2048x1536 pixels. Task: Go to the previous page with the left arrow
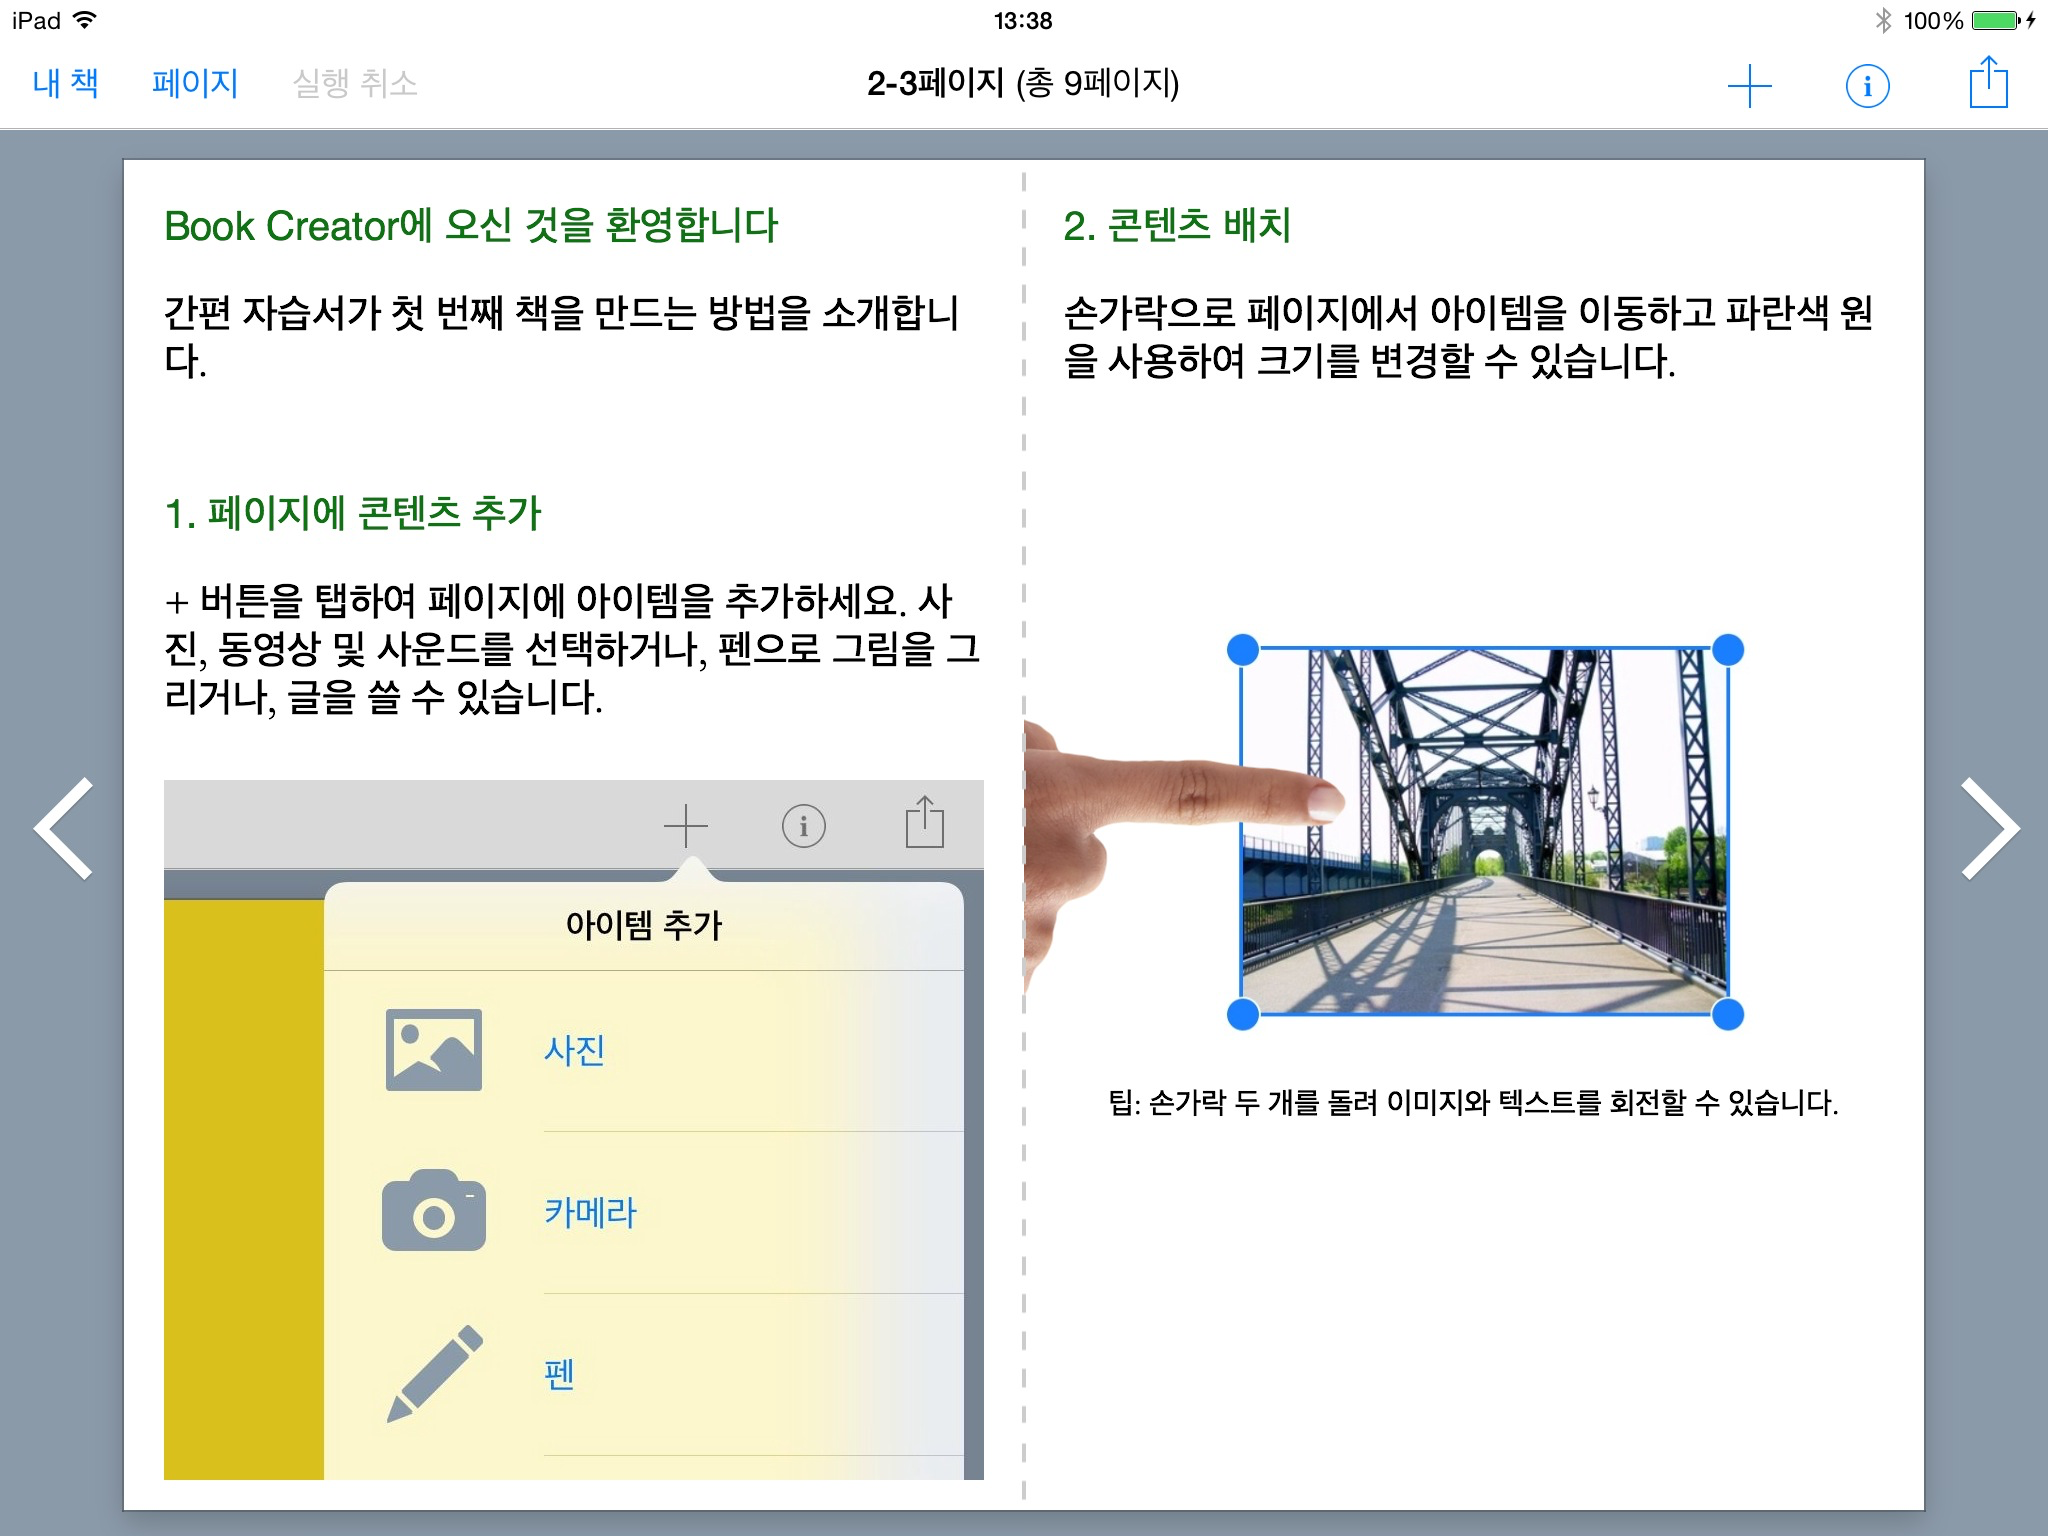tap(64, 828)
